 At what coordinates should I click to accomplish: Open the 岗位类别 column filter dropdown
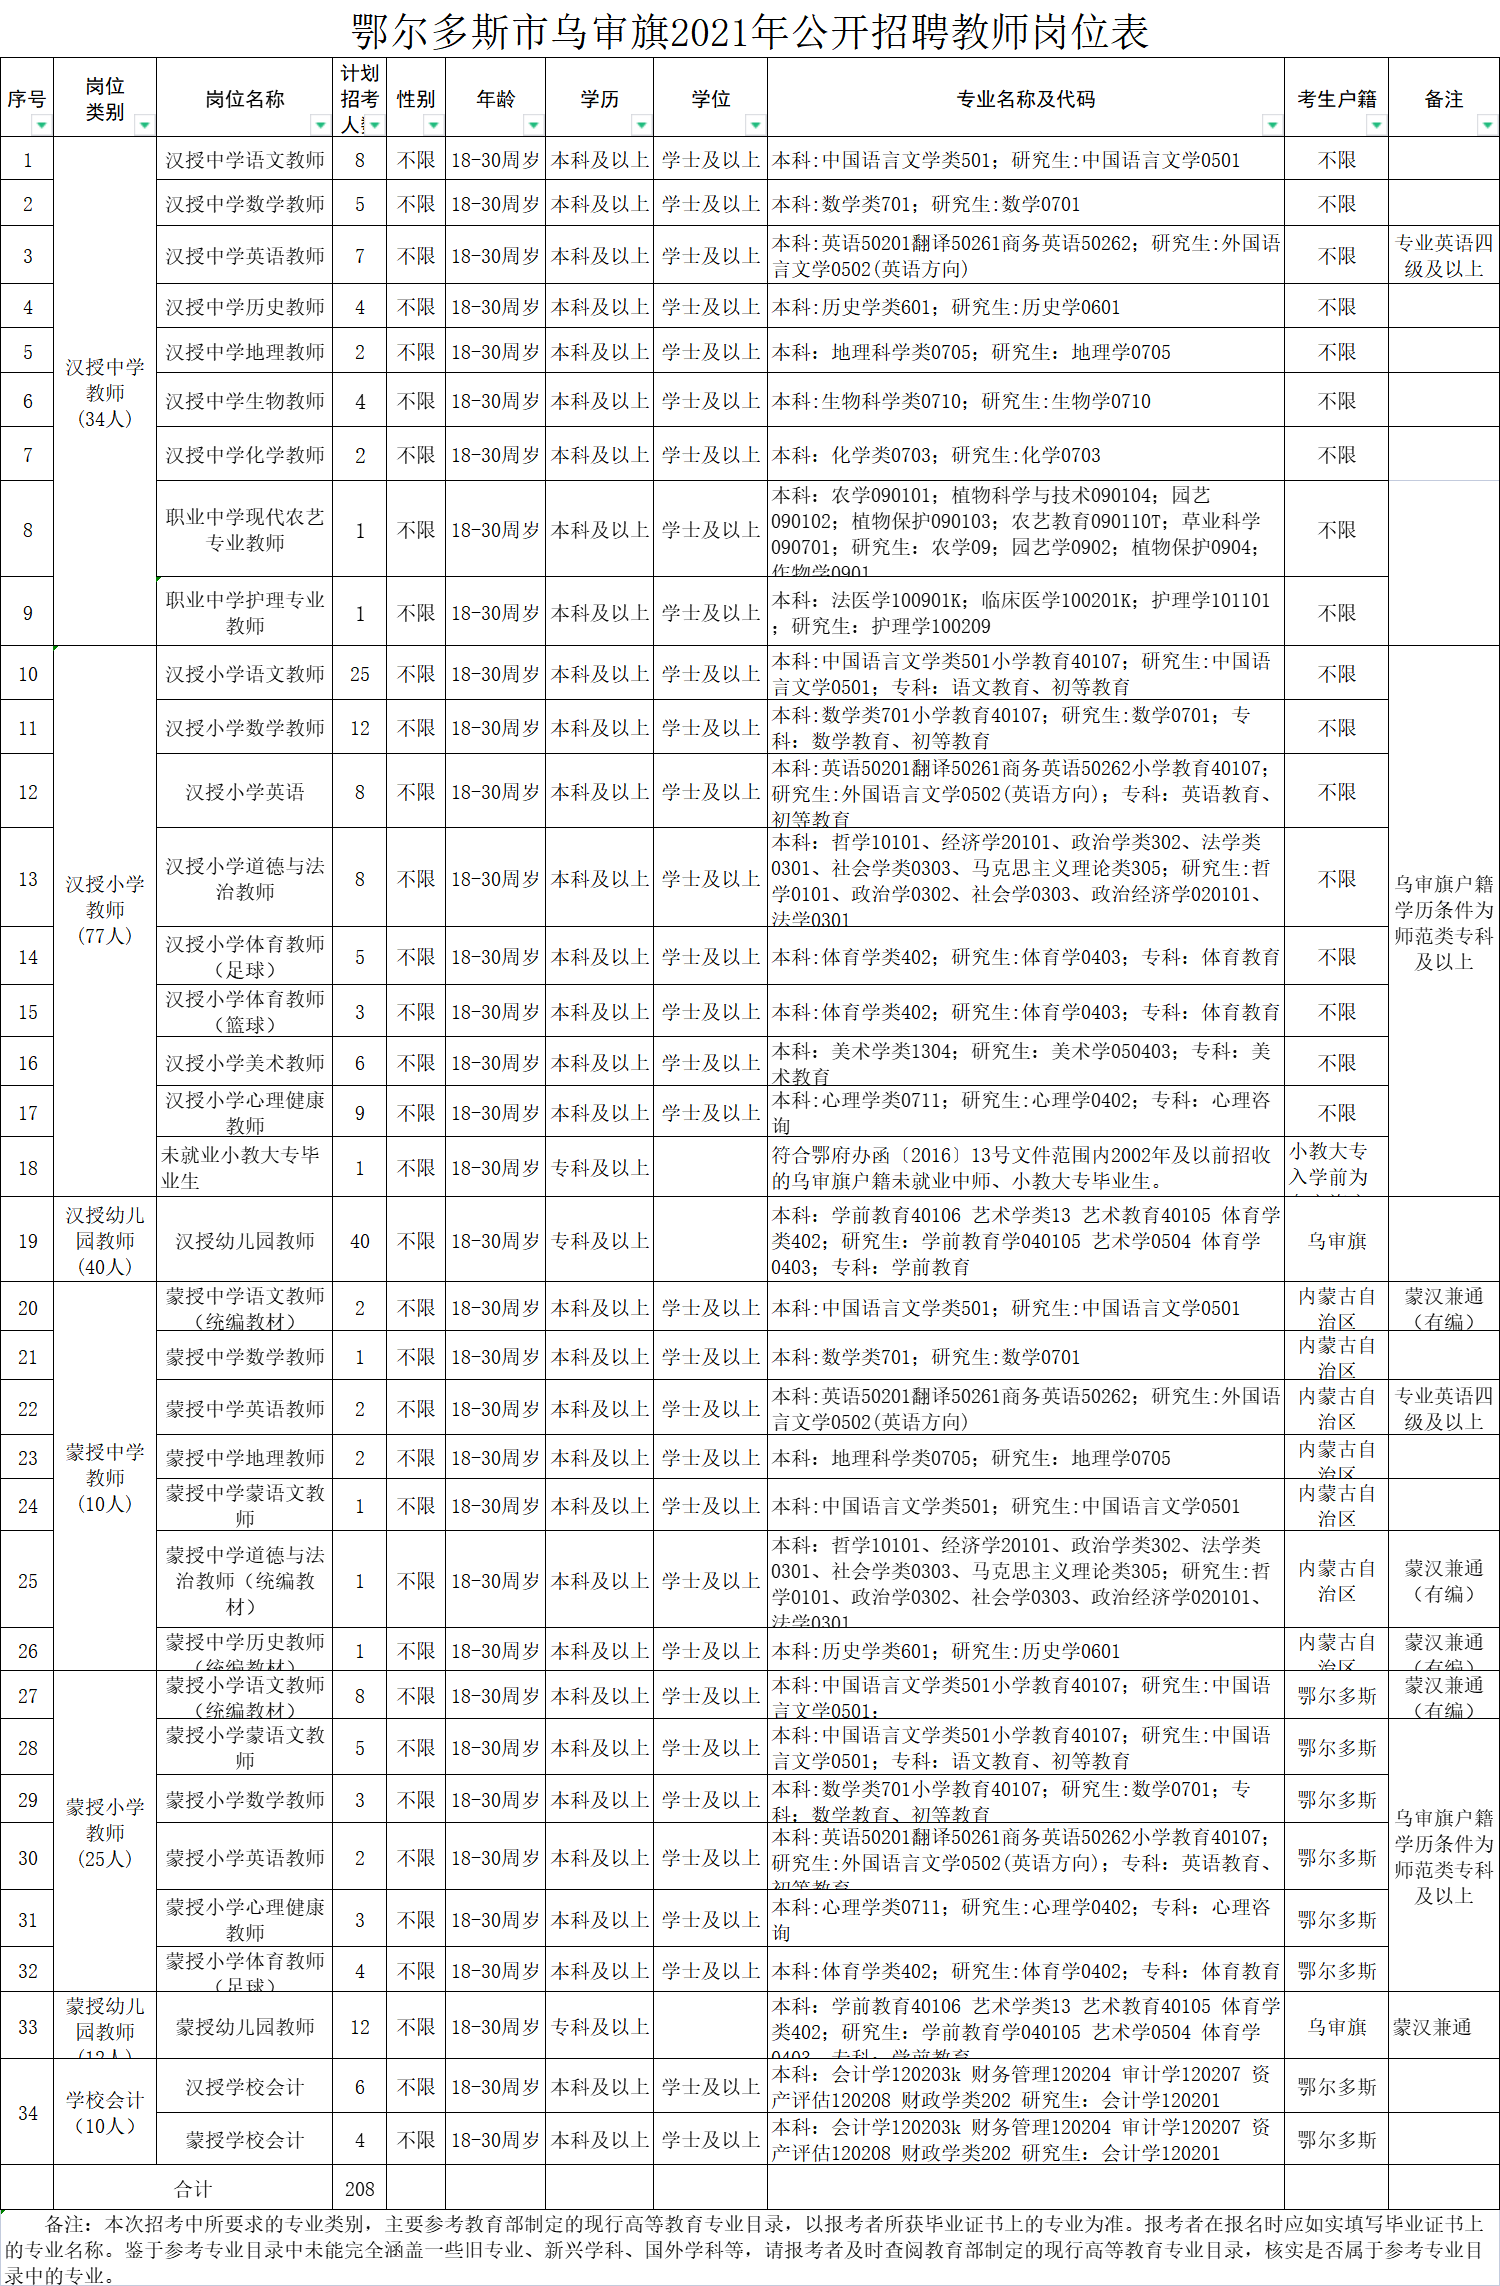click(x=144, y=125)
